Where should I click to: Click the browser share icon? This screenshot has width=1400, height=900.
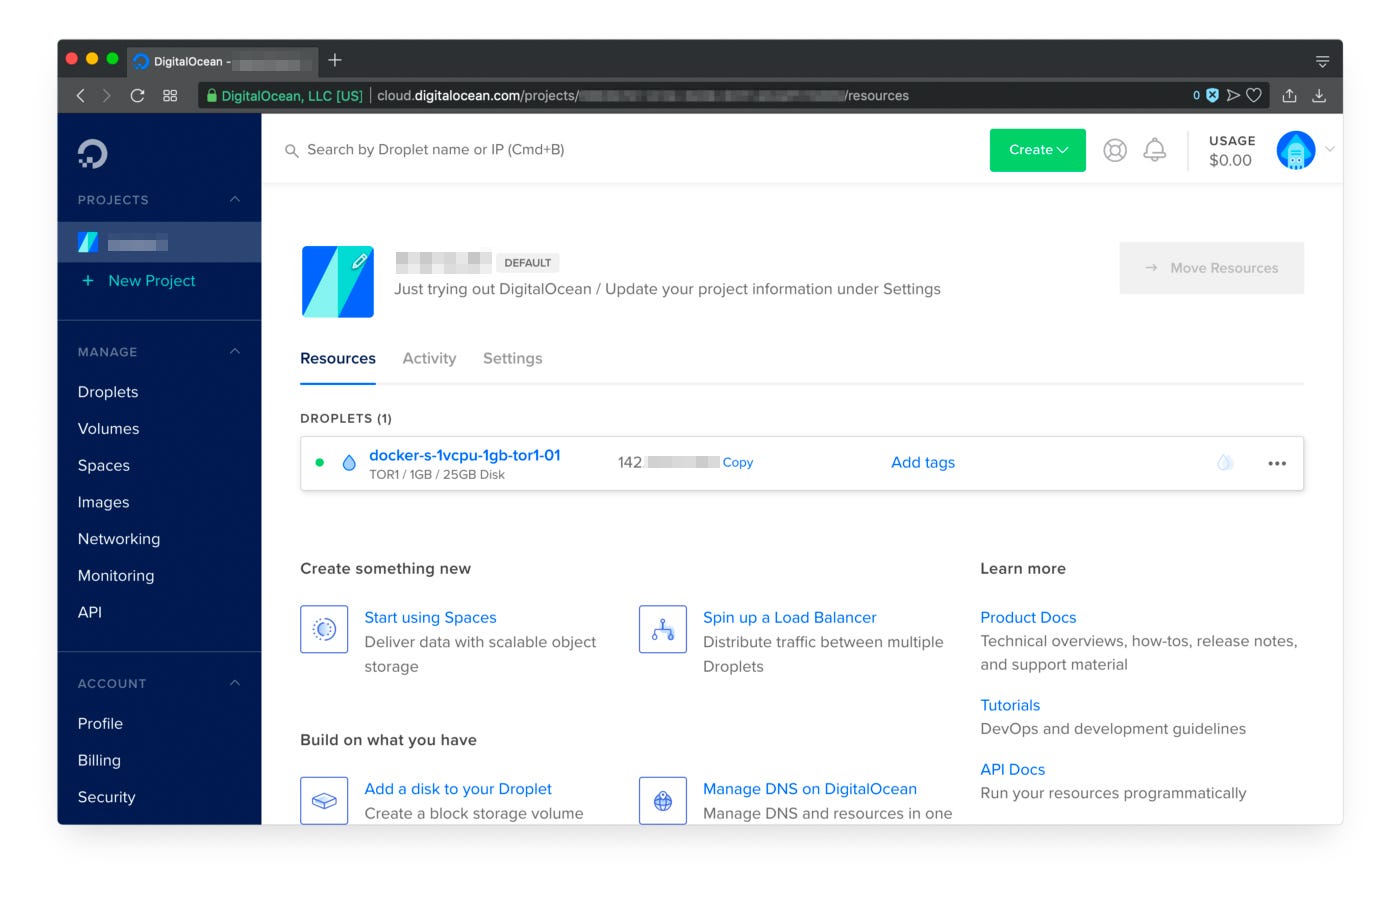coord(1290,95)
